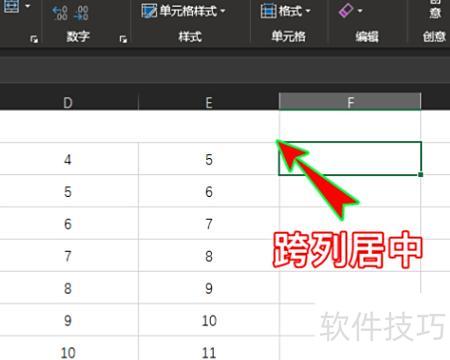Click the fill handle of selected cell
Image resolution: width=450 pixels, height=360 pixels.
[421, 174]
